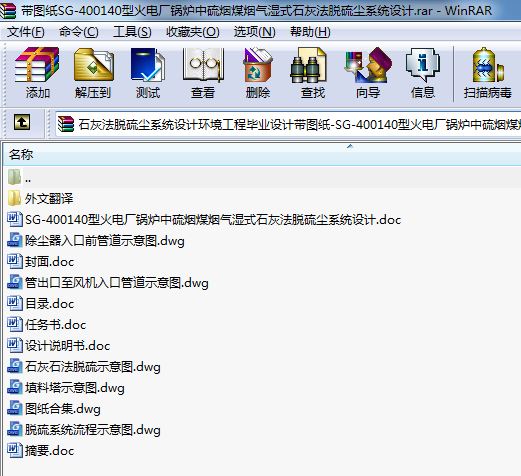
Task: Click the Add (添加) toolbar icon
Action: click(x=37, y=65)
